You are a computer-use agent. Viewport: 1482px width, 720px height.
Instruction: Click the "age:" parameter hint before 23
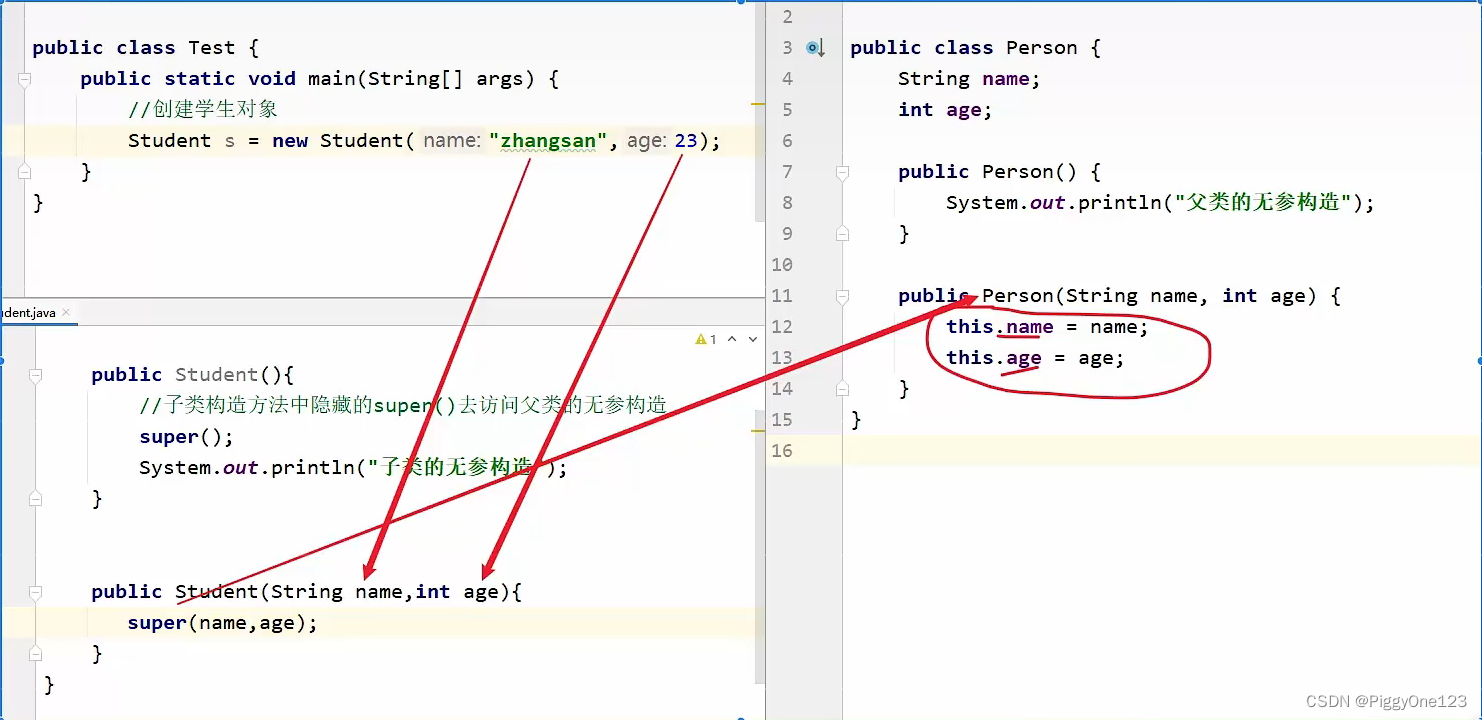(x=647, y=141)
